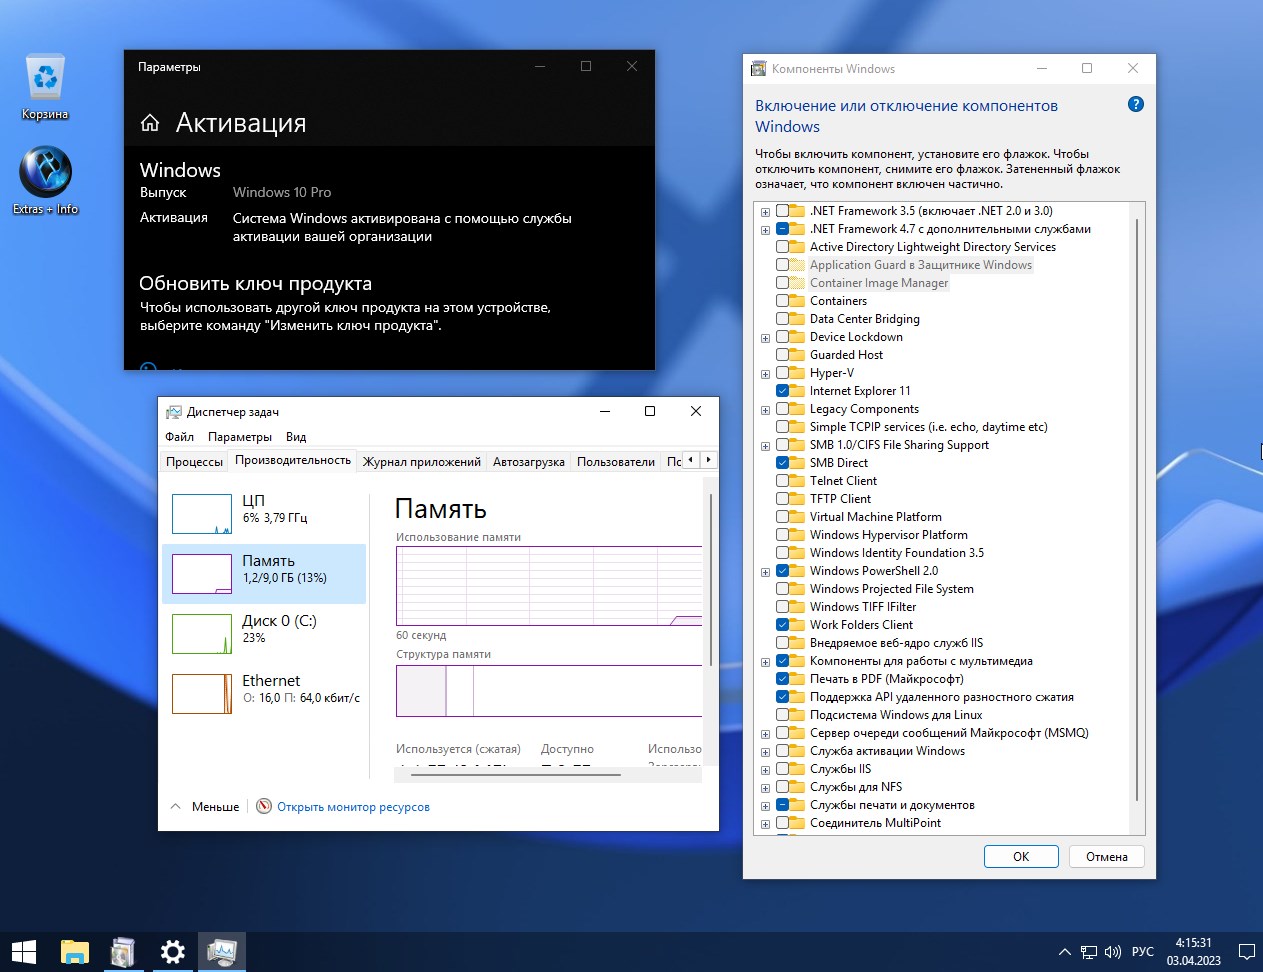
Task: Switch to the Автозагрузка tab
Action: pos(528,461)
